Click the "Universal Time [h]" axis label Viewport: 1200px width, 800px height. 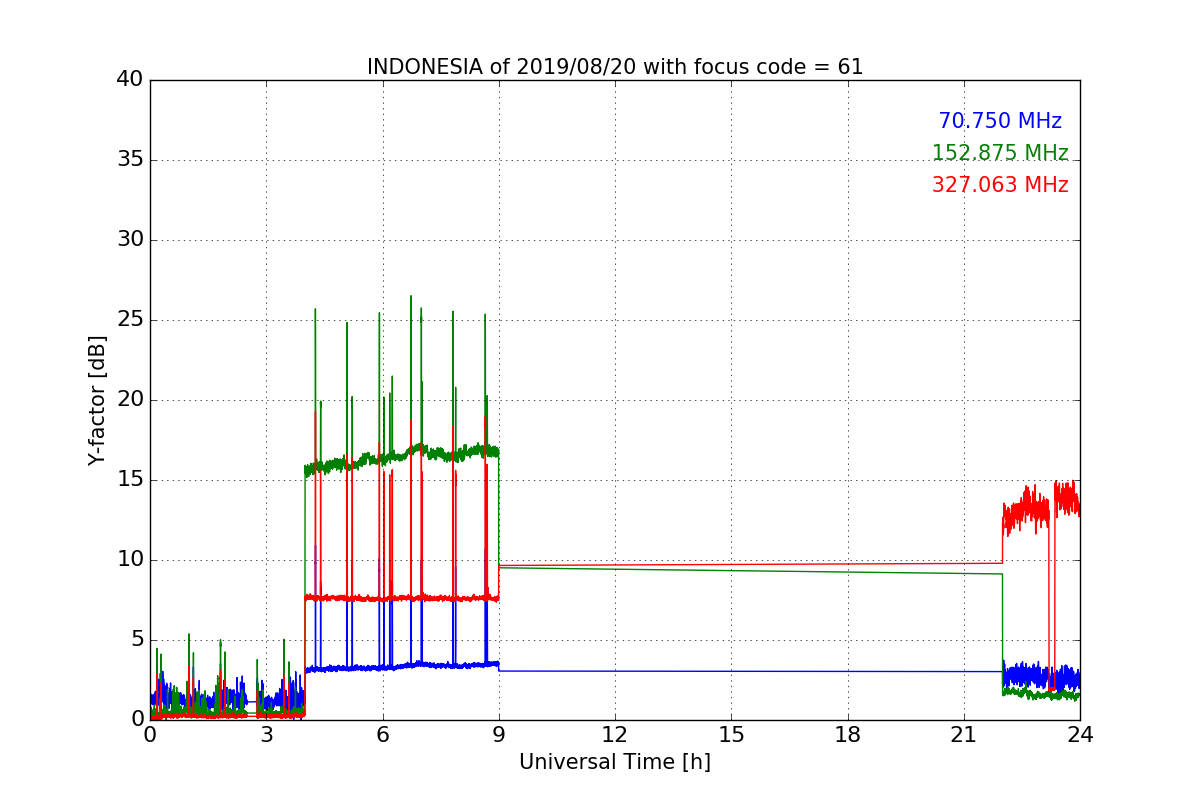pos(615,762)
